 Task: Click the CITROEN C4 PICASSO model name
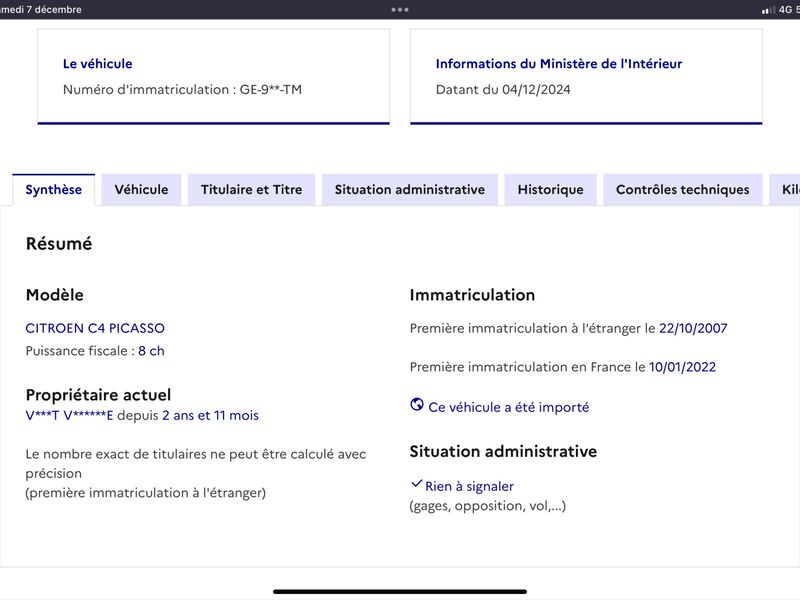[95, 328]
